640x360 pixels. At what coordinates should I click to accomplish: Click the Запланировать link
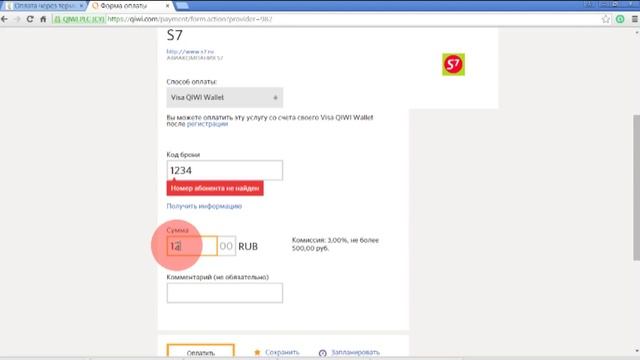point(356,352)
